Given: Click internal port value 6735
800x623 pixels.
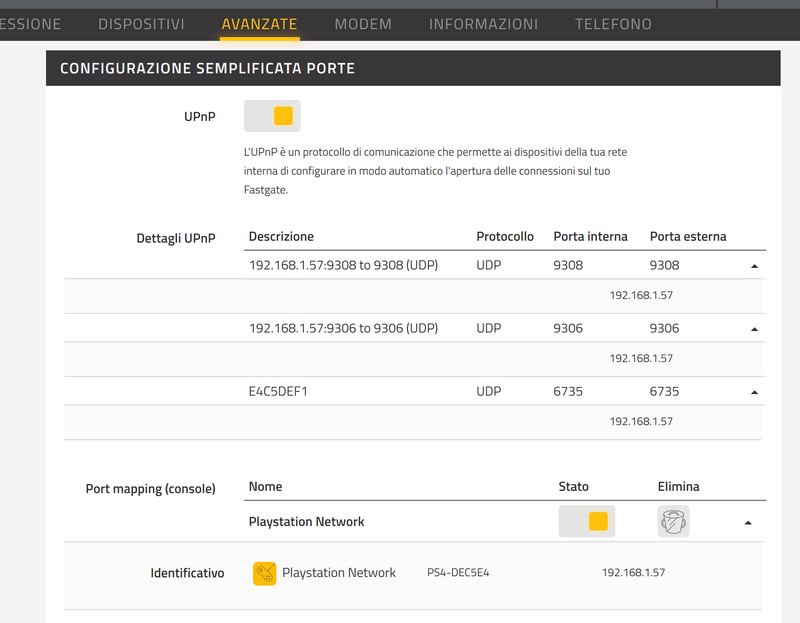Looking at the screenshot, I should coord(568,391).
